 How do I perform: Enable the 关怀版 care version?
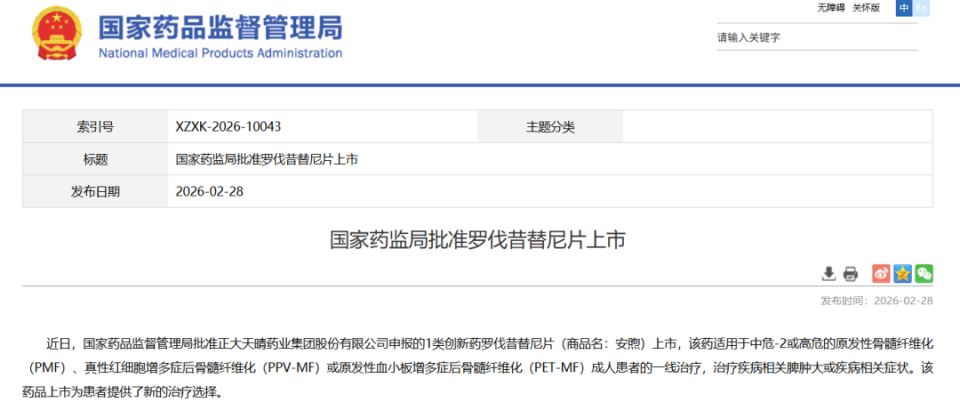point(866,8)
